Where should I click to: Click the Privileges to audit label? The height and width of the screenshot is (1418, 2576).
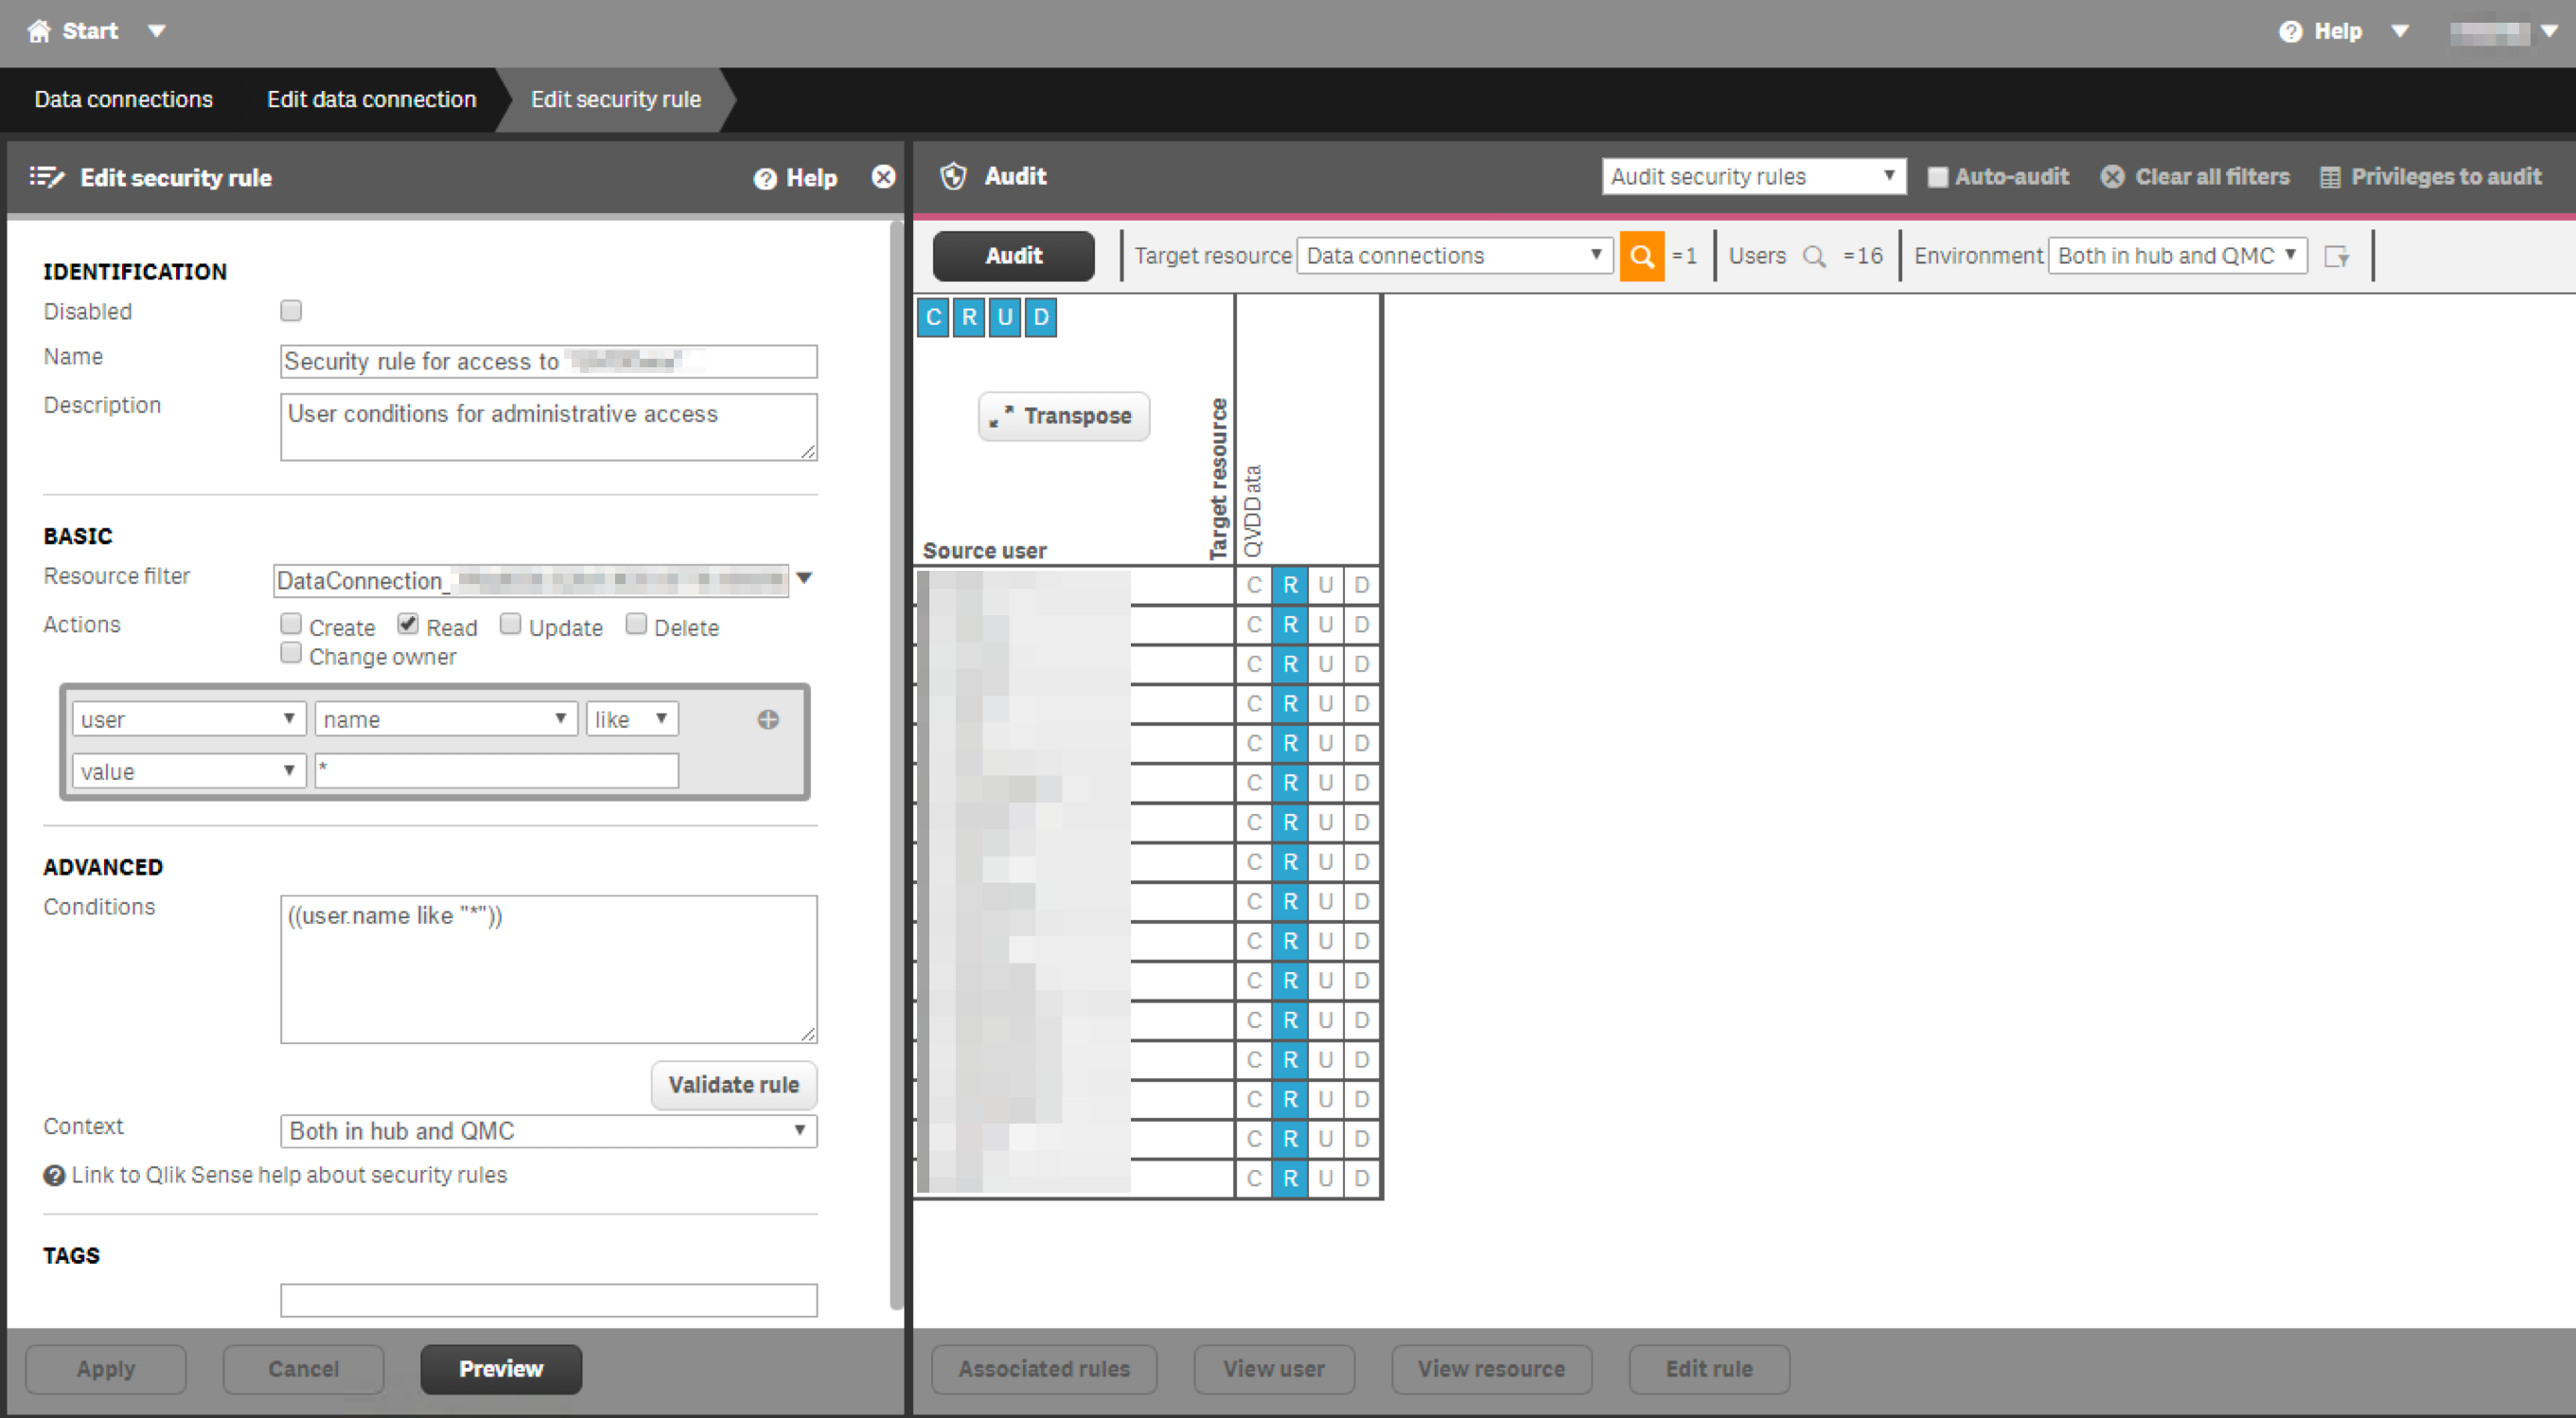[2446, 177]
